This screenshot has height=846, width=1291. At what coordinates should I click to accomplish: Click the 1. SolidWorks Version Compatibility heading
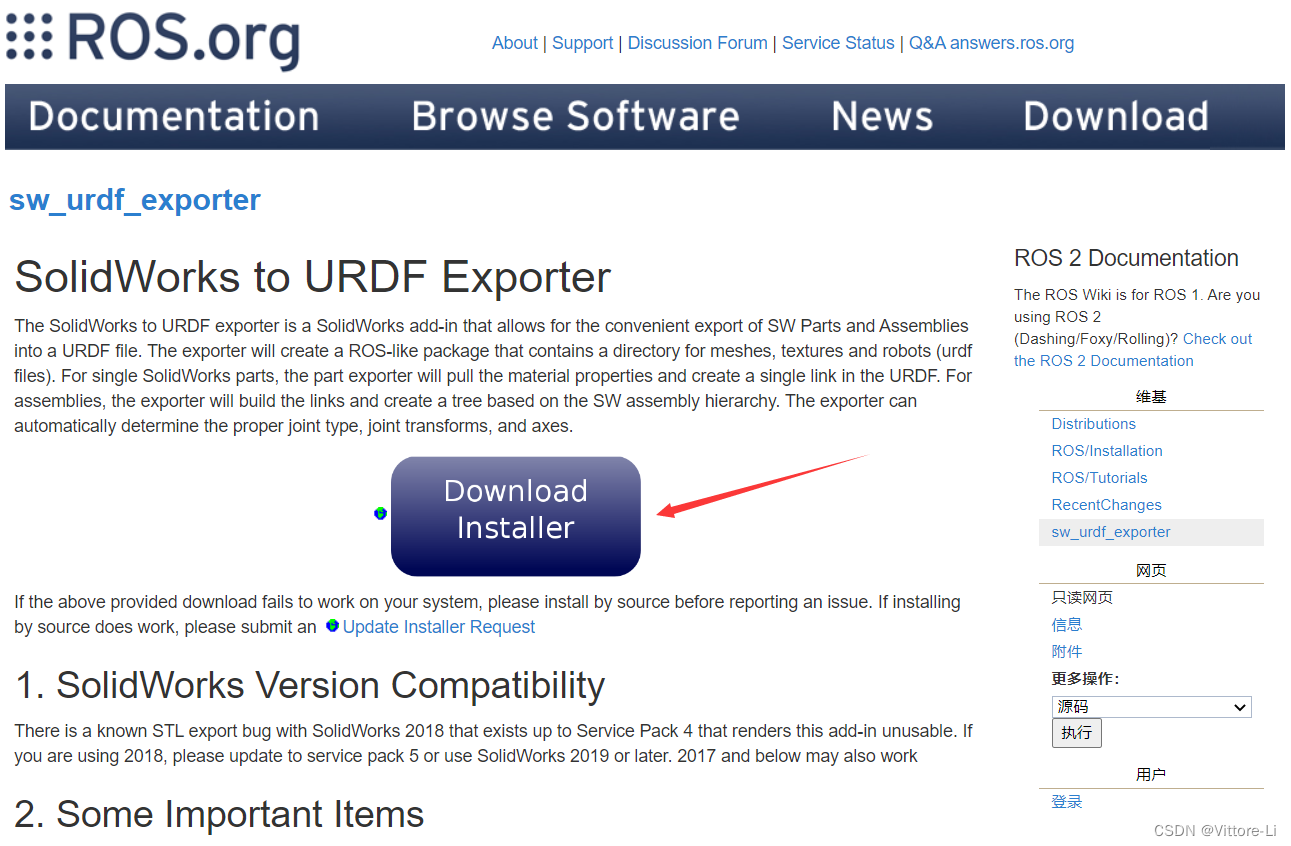tap(310, 686)
